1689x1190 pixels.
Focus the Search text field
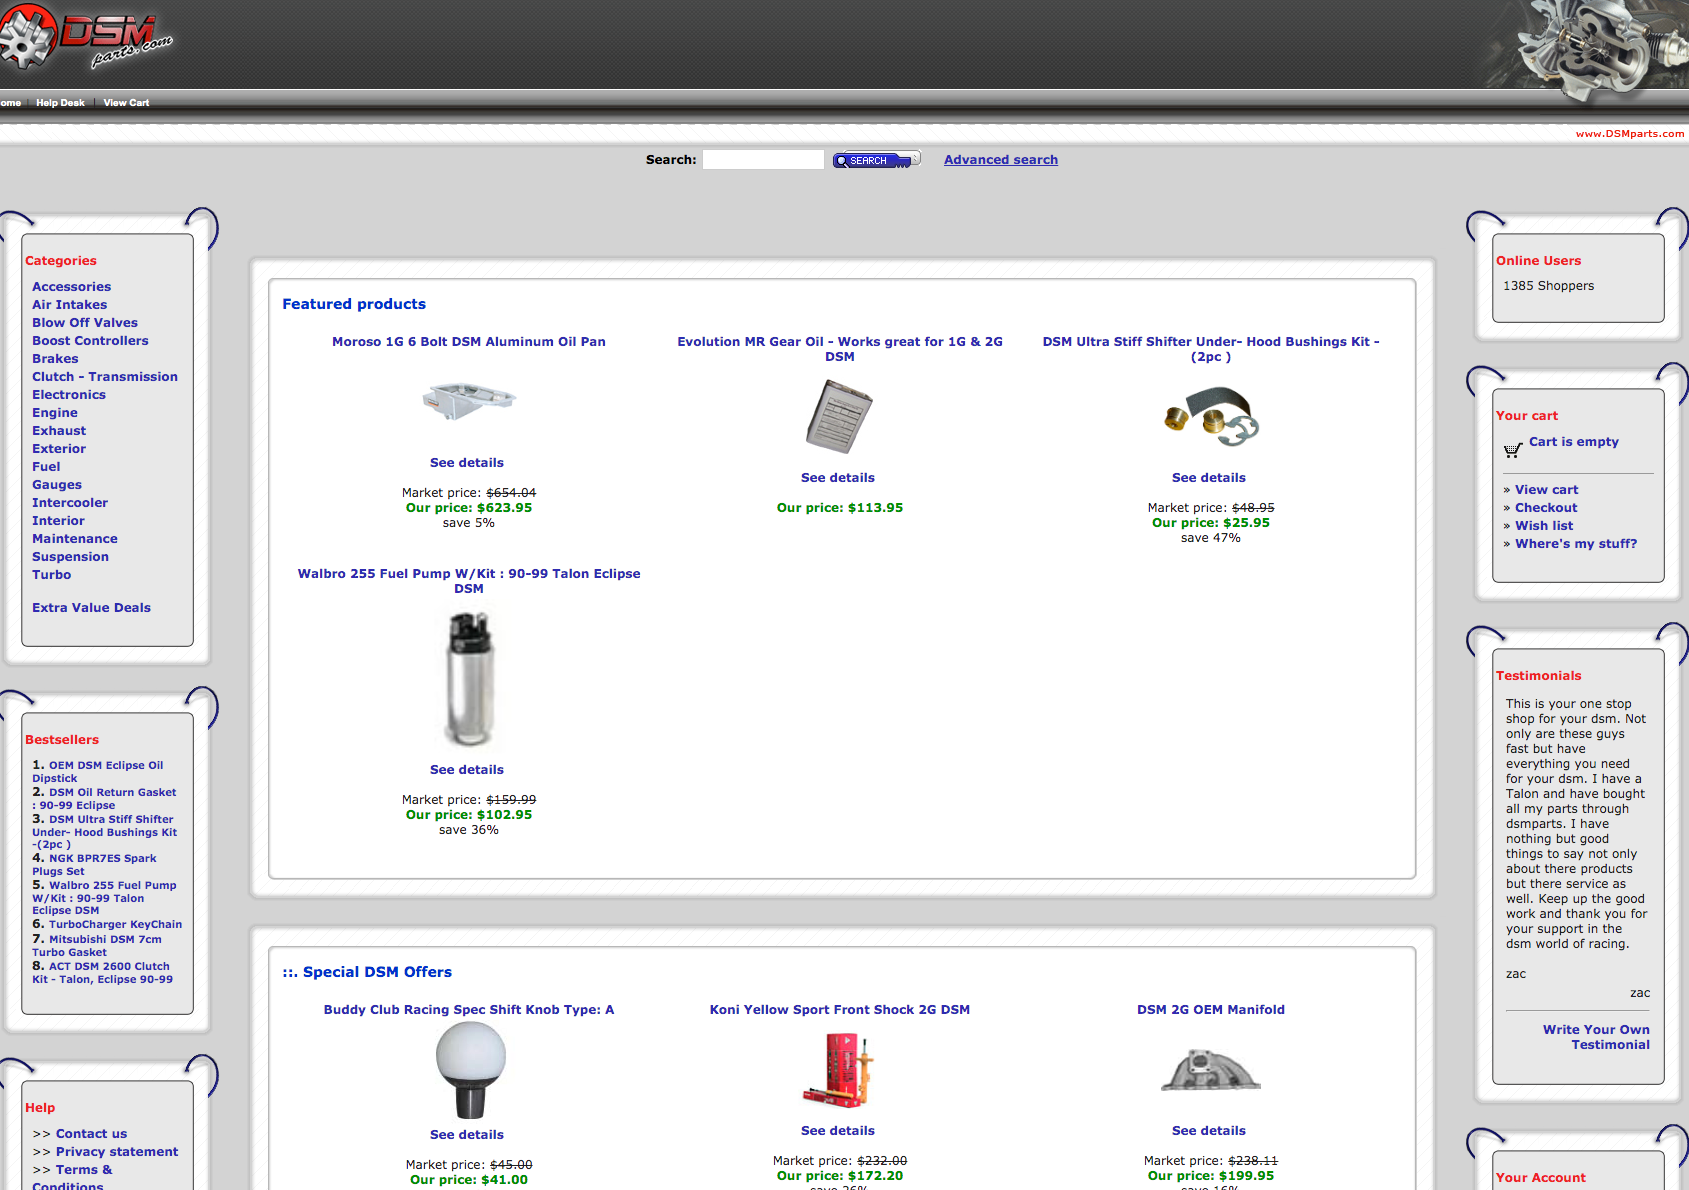pyautogui.click(x=763, y=160)
